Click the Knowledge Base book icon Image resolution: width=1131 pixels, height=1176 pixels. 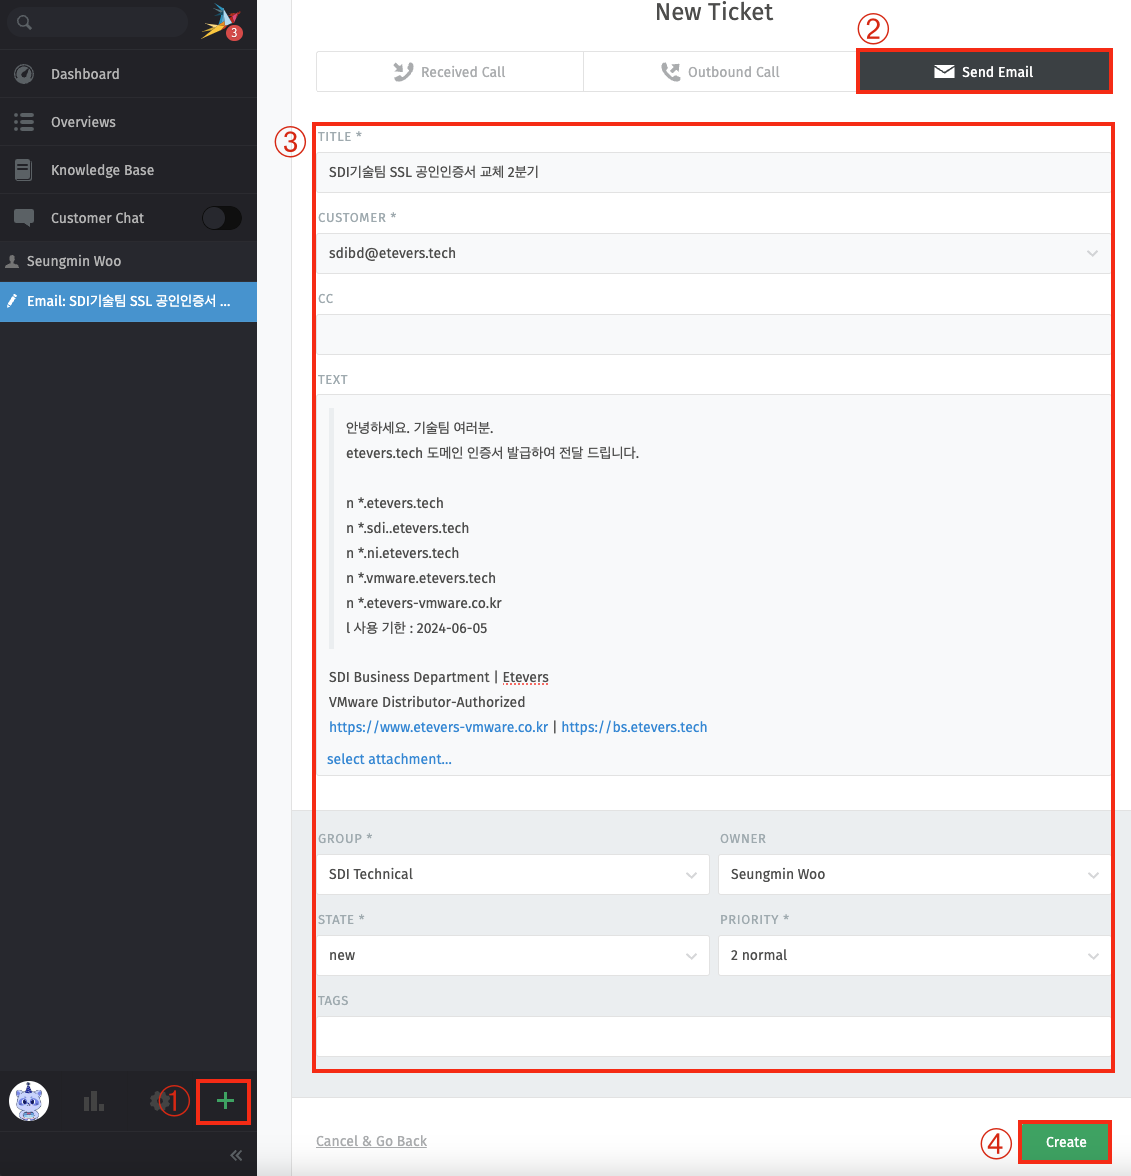(23, 170)
